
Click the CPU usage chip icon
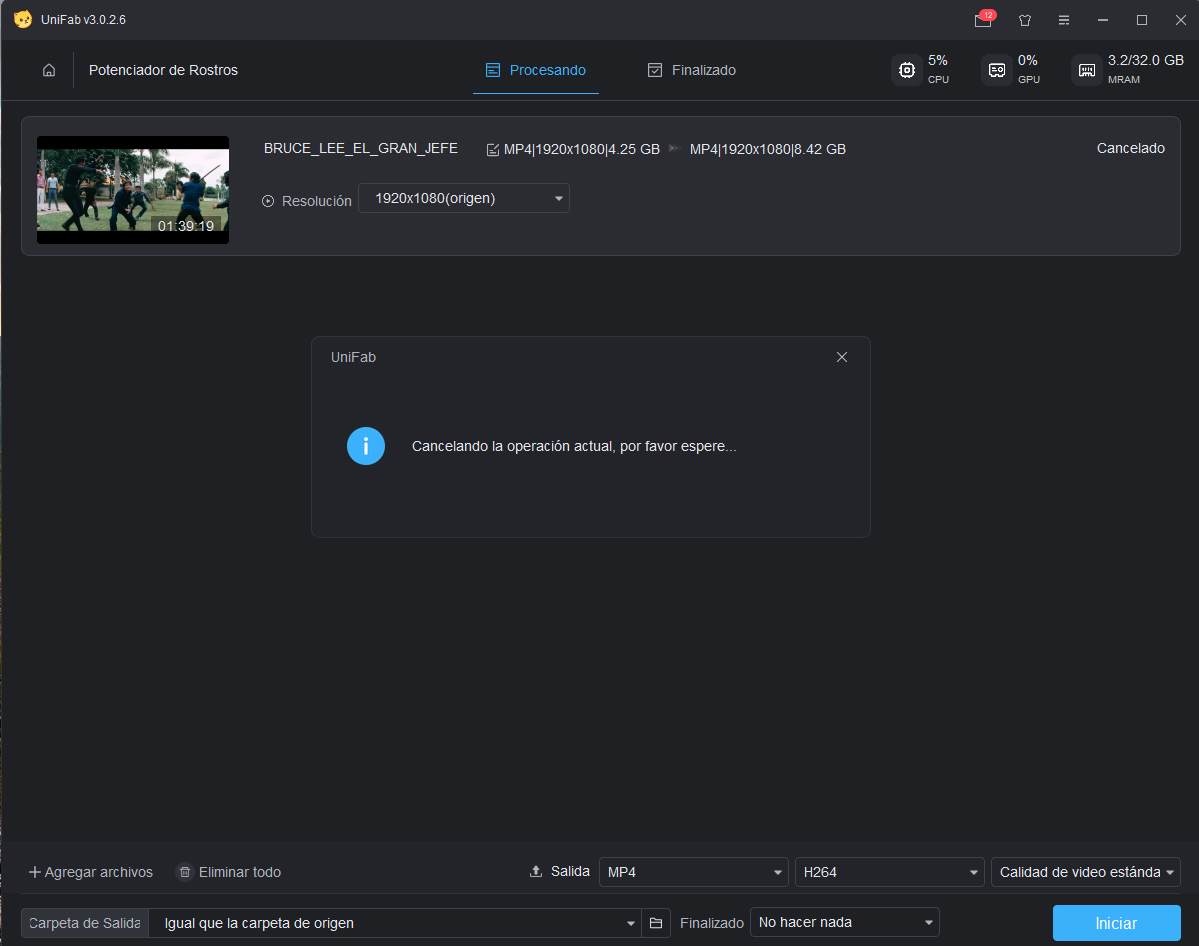click(x=906, y=70)
